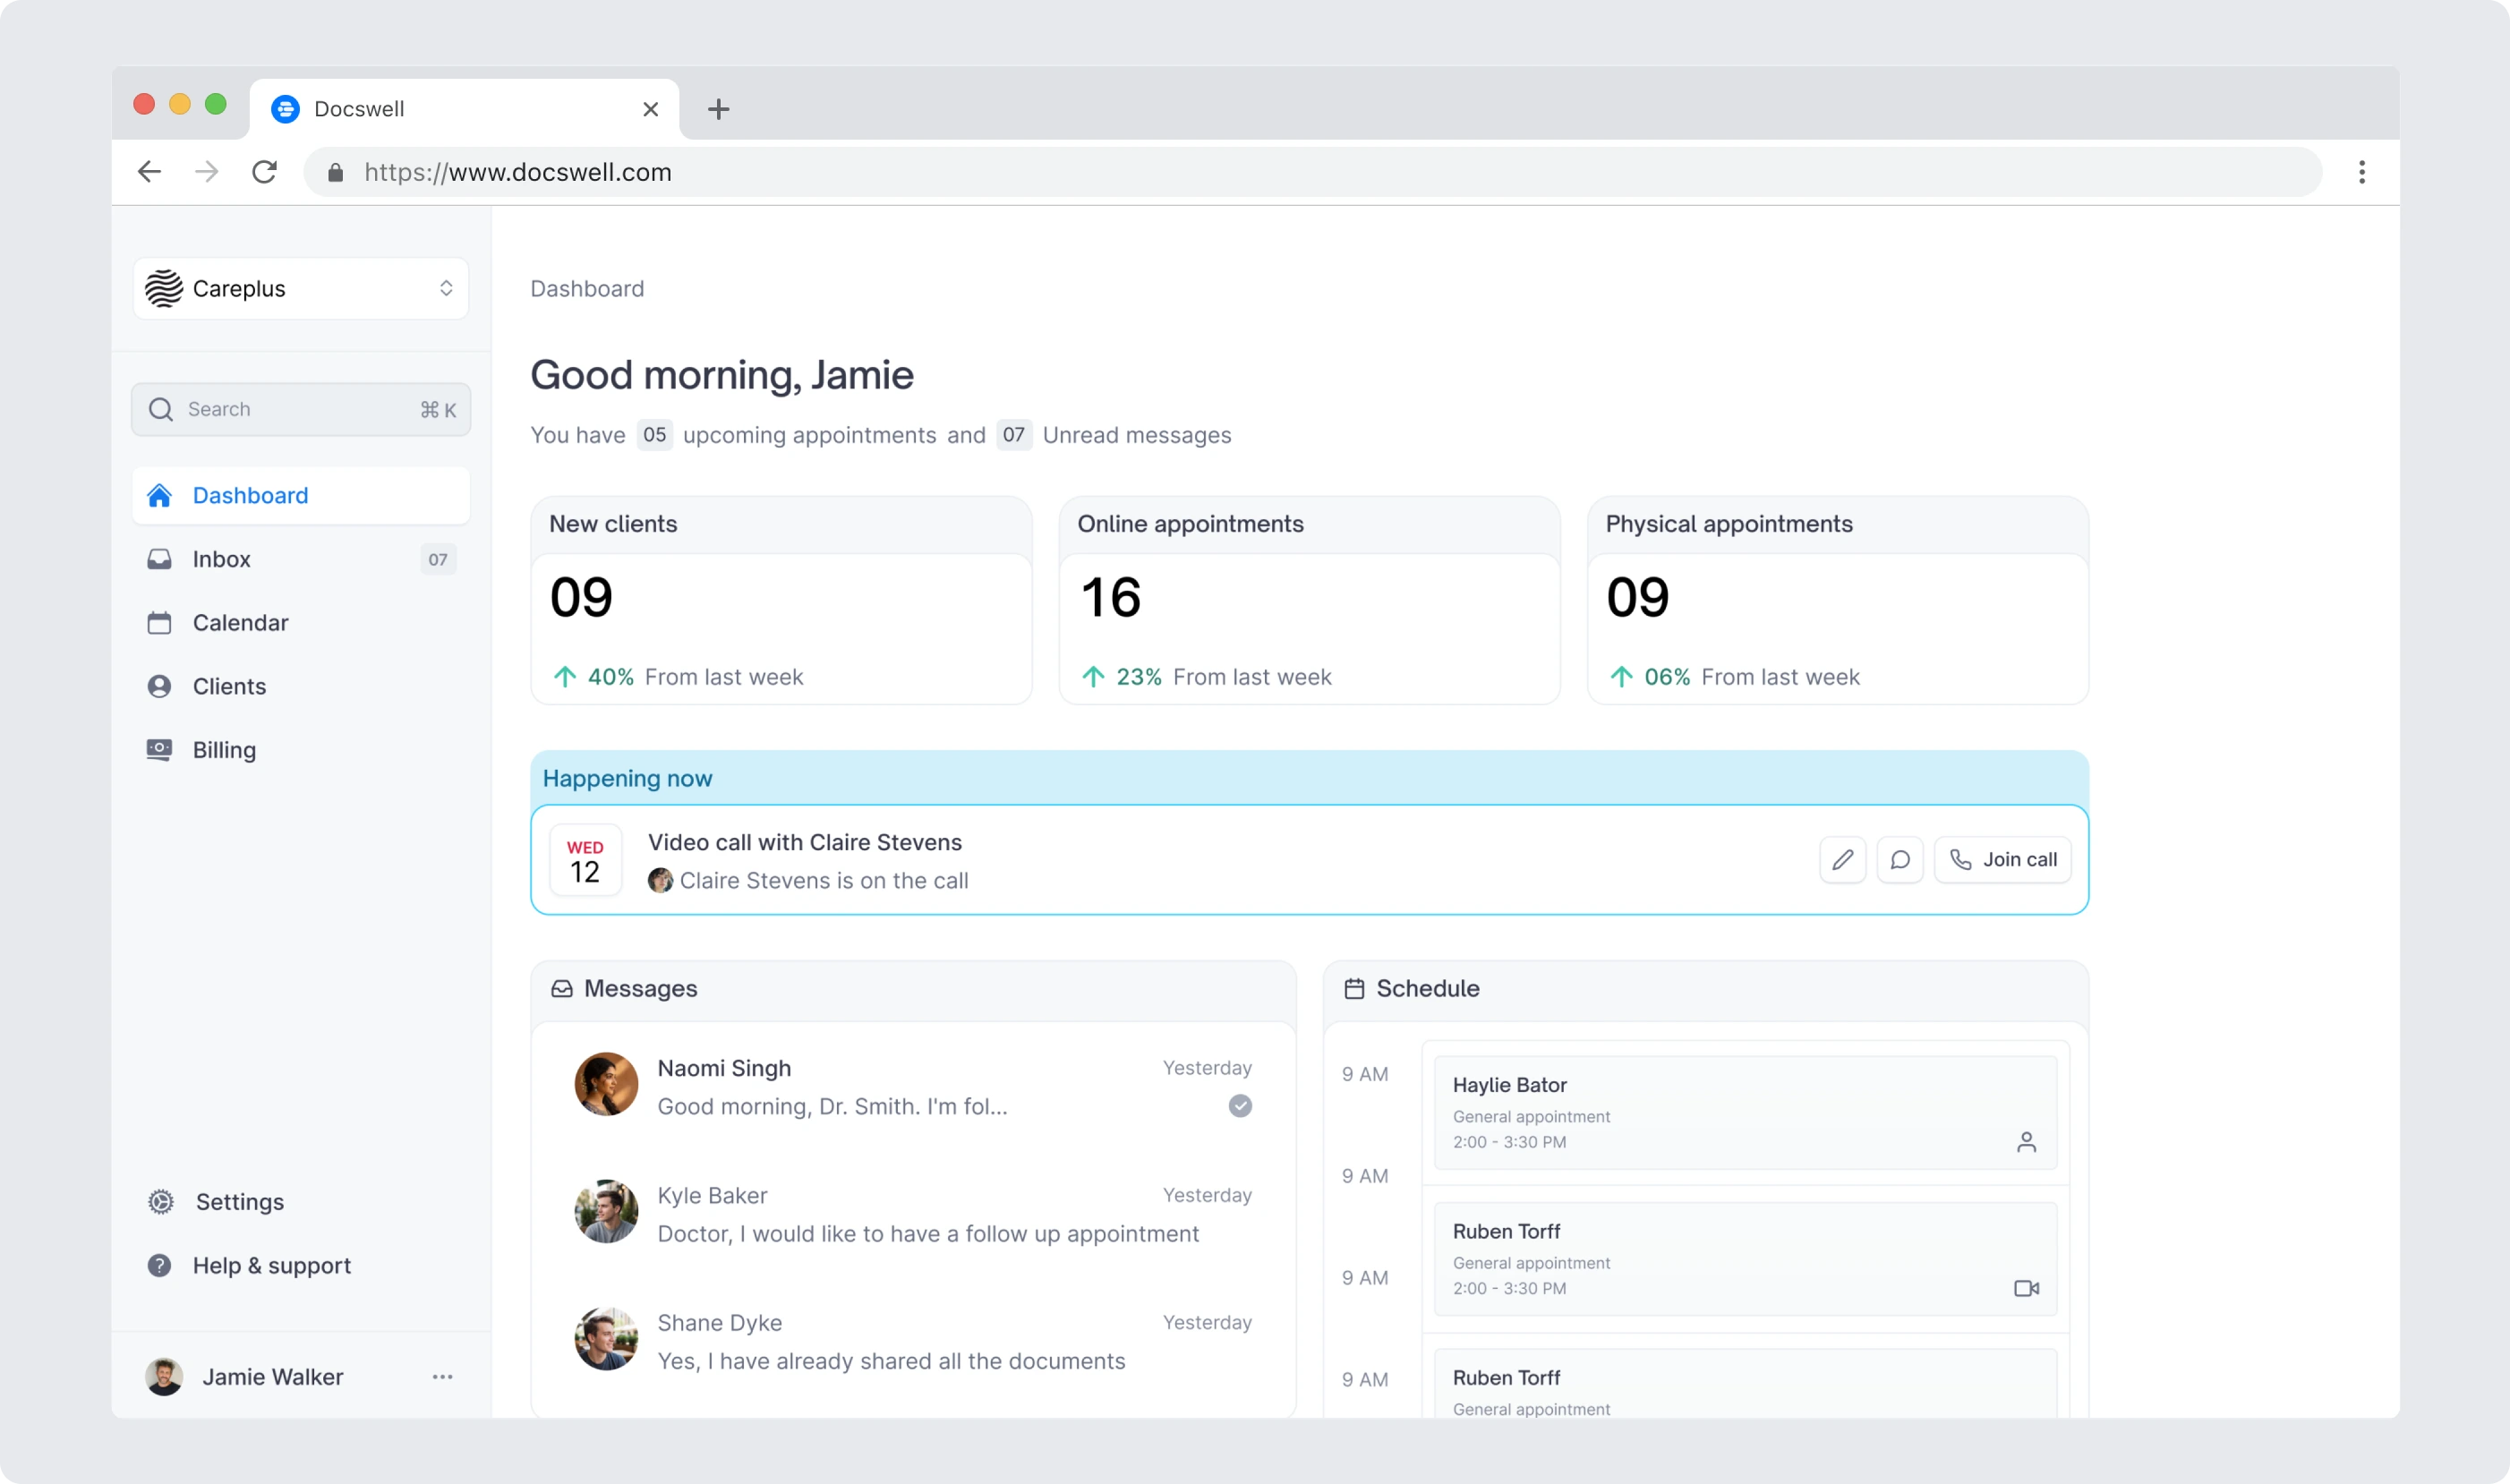Go to Calendar in the sidebar

tap(240, 623)
